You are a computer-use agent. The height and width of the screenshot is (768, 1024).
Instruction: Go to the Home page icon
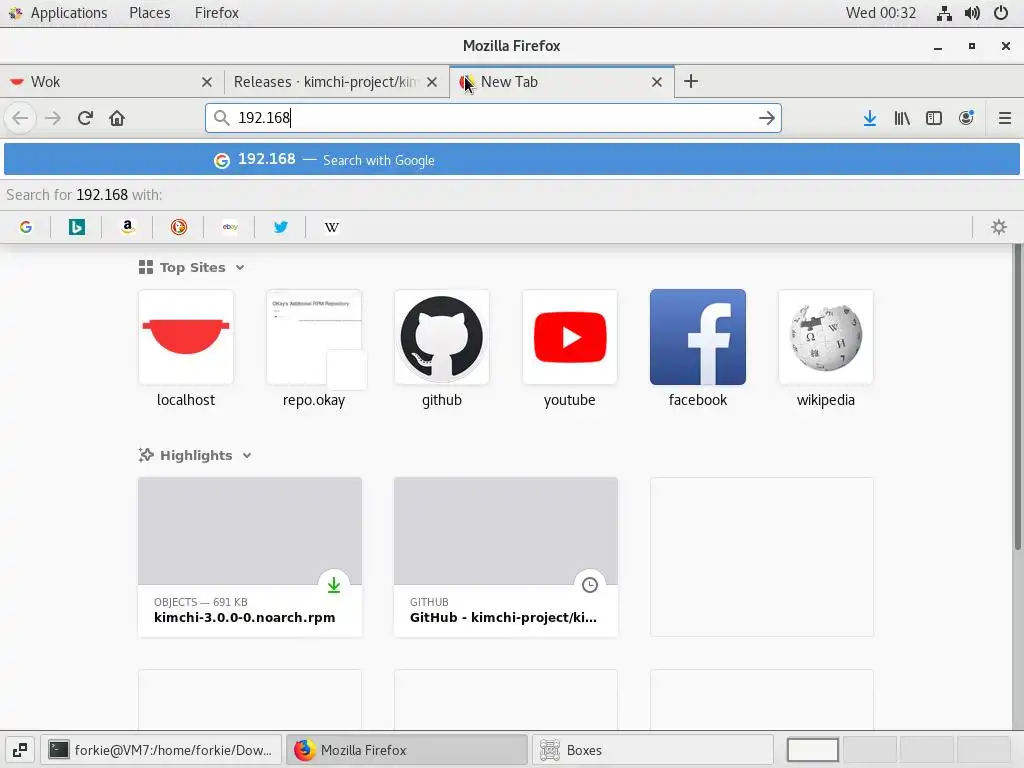pos(117,118)
